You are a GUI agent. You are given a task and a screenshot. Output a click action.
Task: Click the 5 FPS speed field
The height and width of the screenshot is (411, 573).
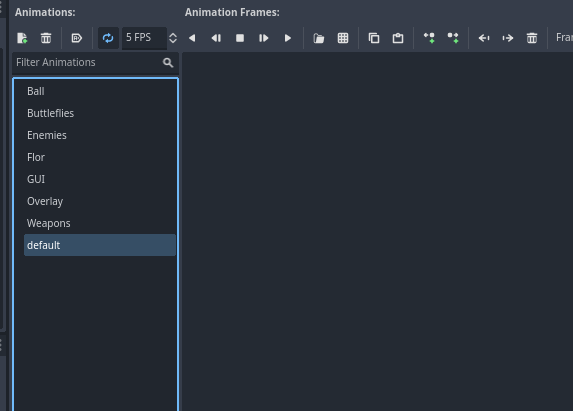click(144, 38)
